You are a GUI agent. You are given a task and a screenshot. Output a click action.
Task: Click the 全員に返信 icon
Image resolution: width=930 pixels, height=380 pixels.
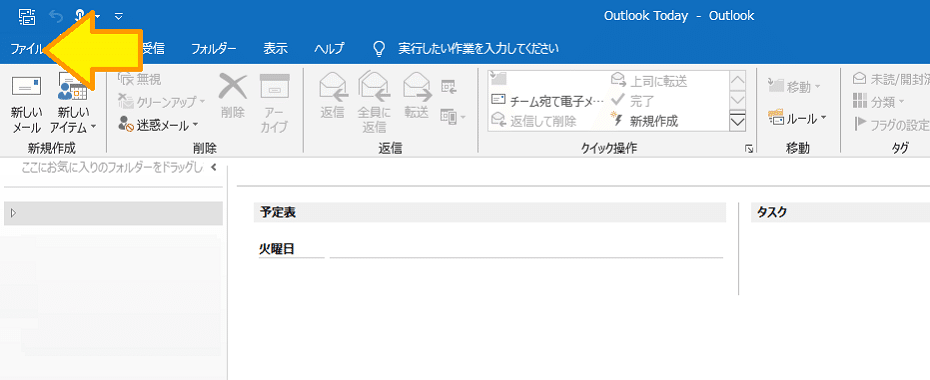(374, 87)
